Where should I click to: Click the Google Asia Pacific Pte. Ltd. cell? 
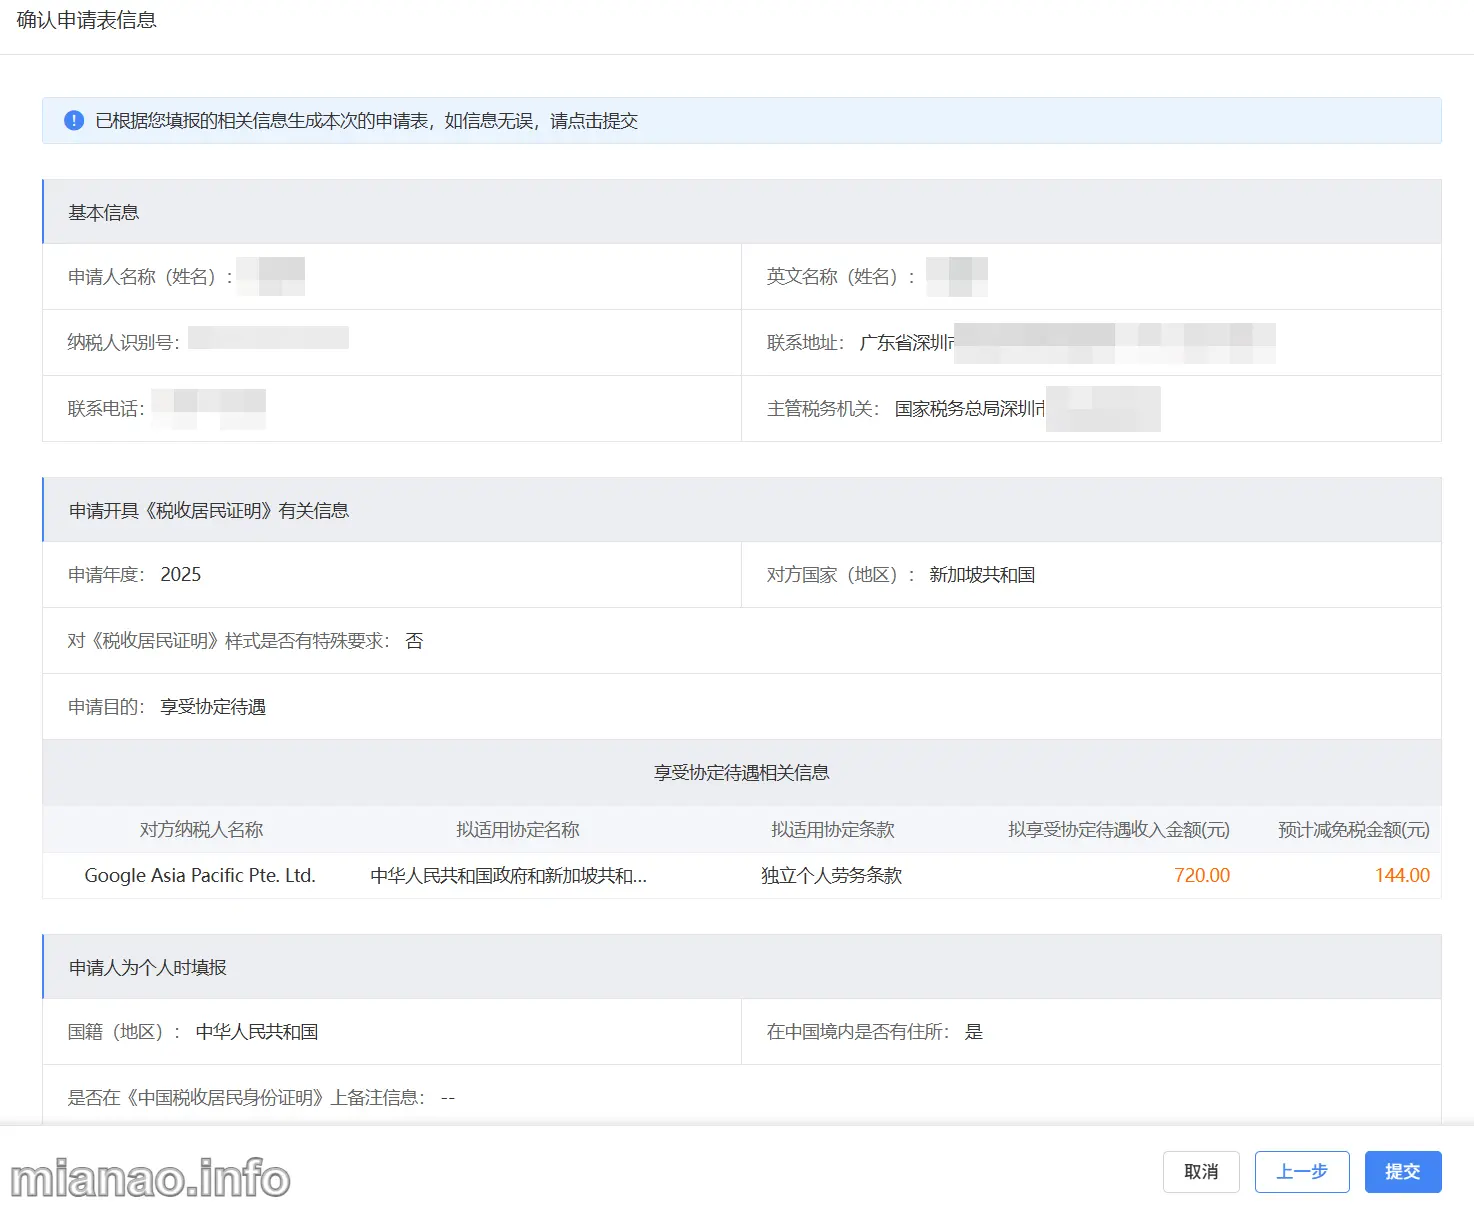(x=200, y=876)
